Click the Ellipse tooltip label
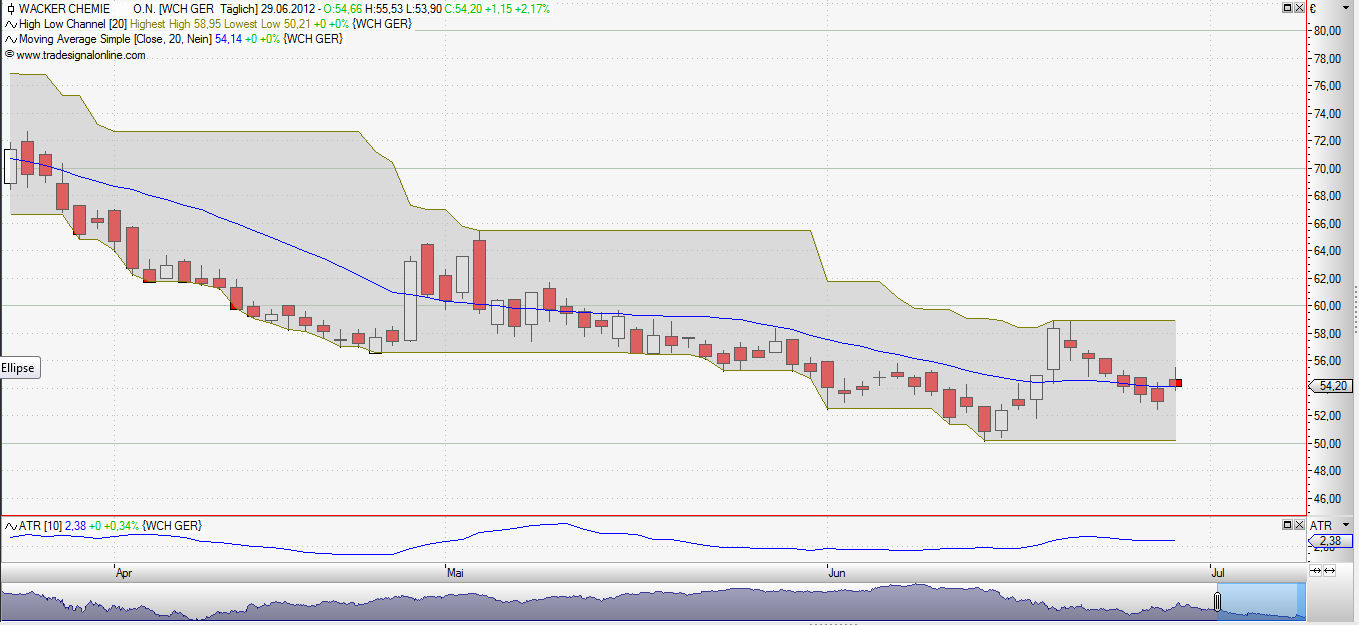The width and height of the screenshot is (1359, 625). (x=18, y=368)
